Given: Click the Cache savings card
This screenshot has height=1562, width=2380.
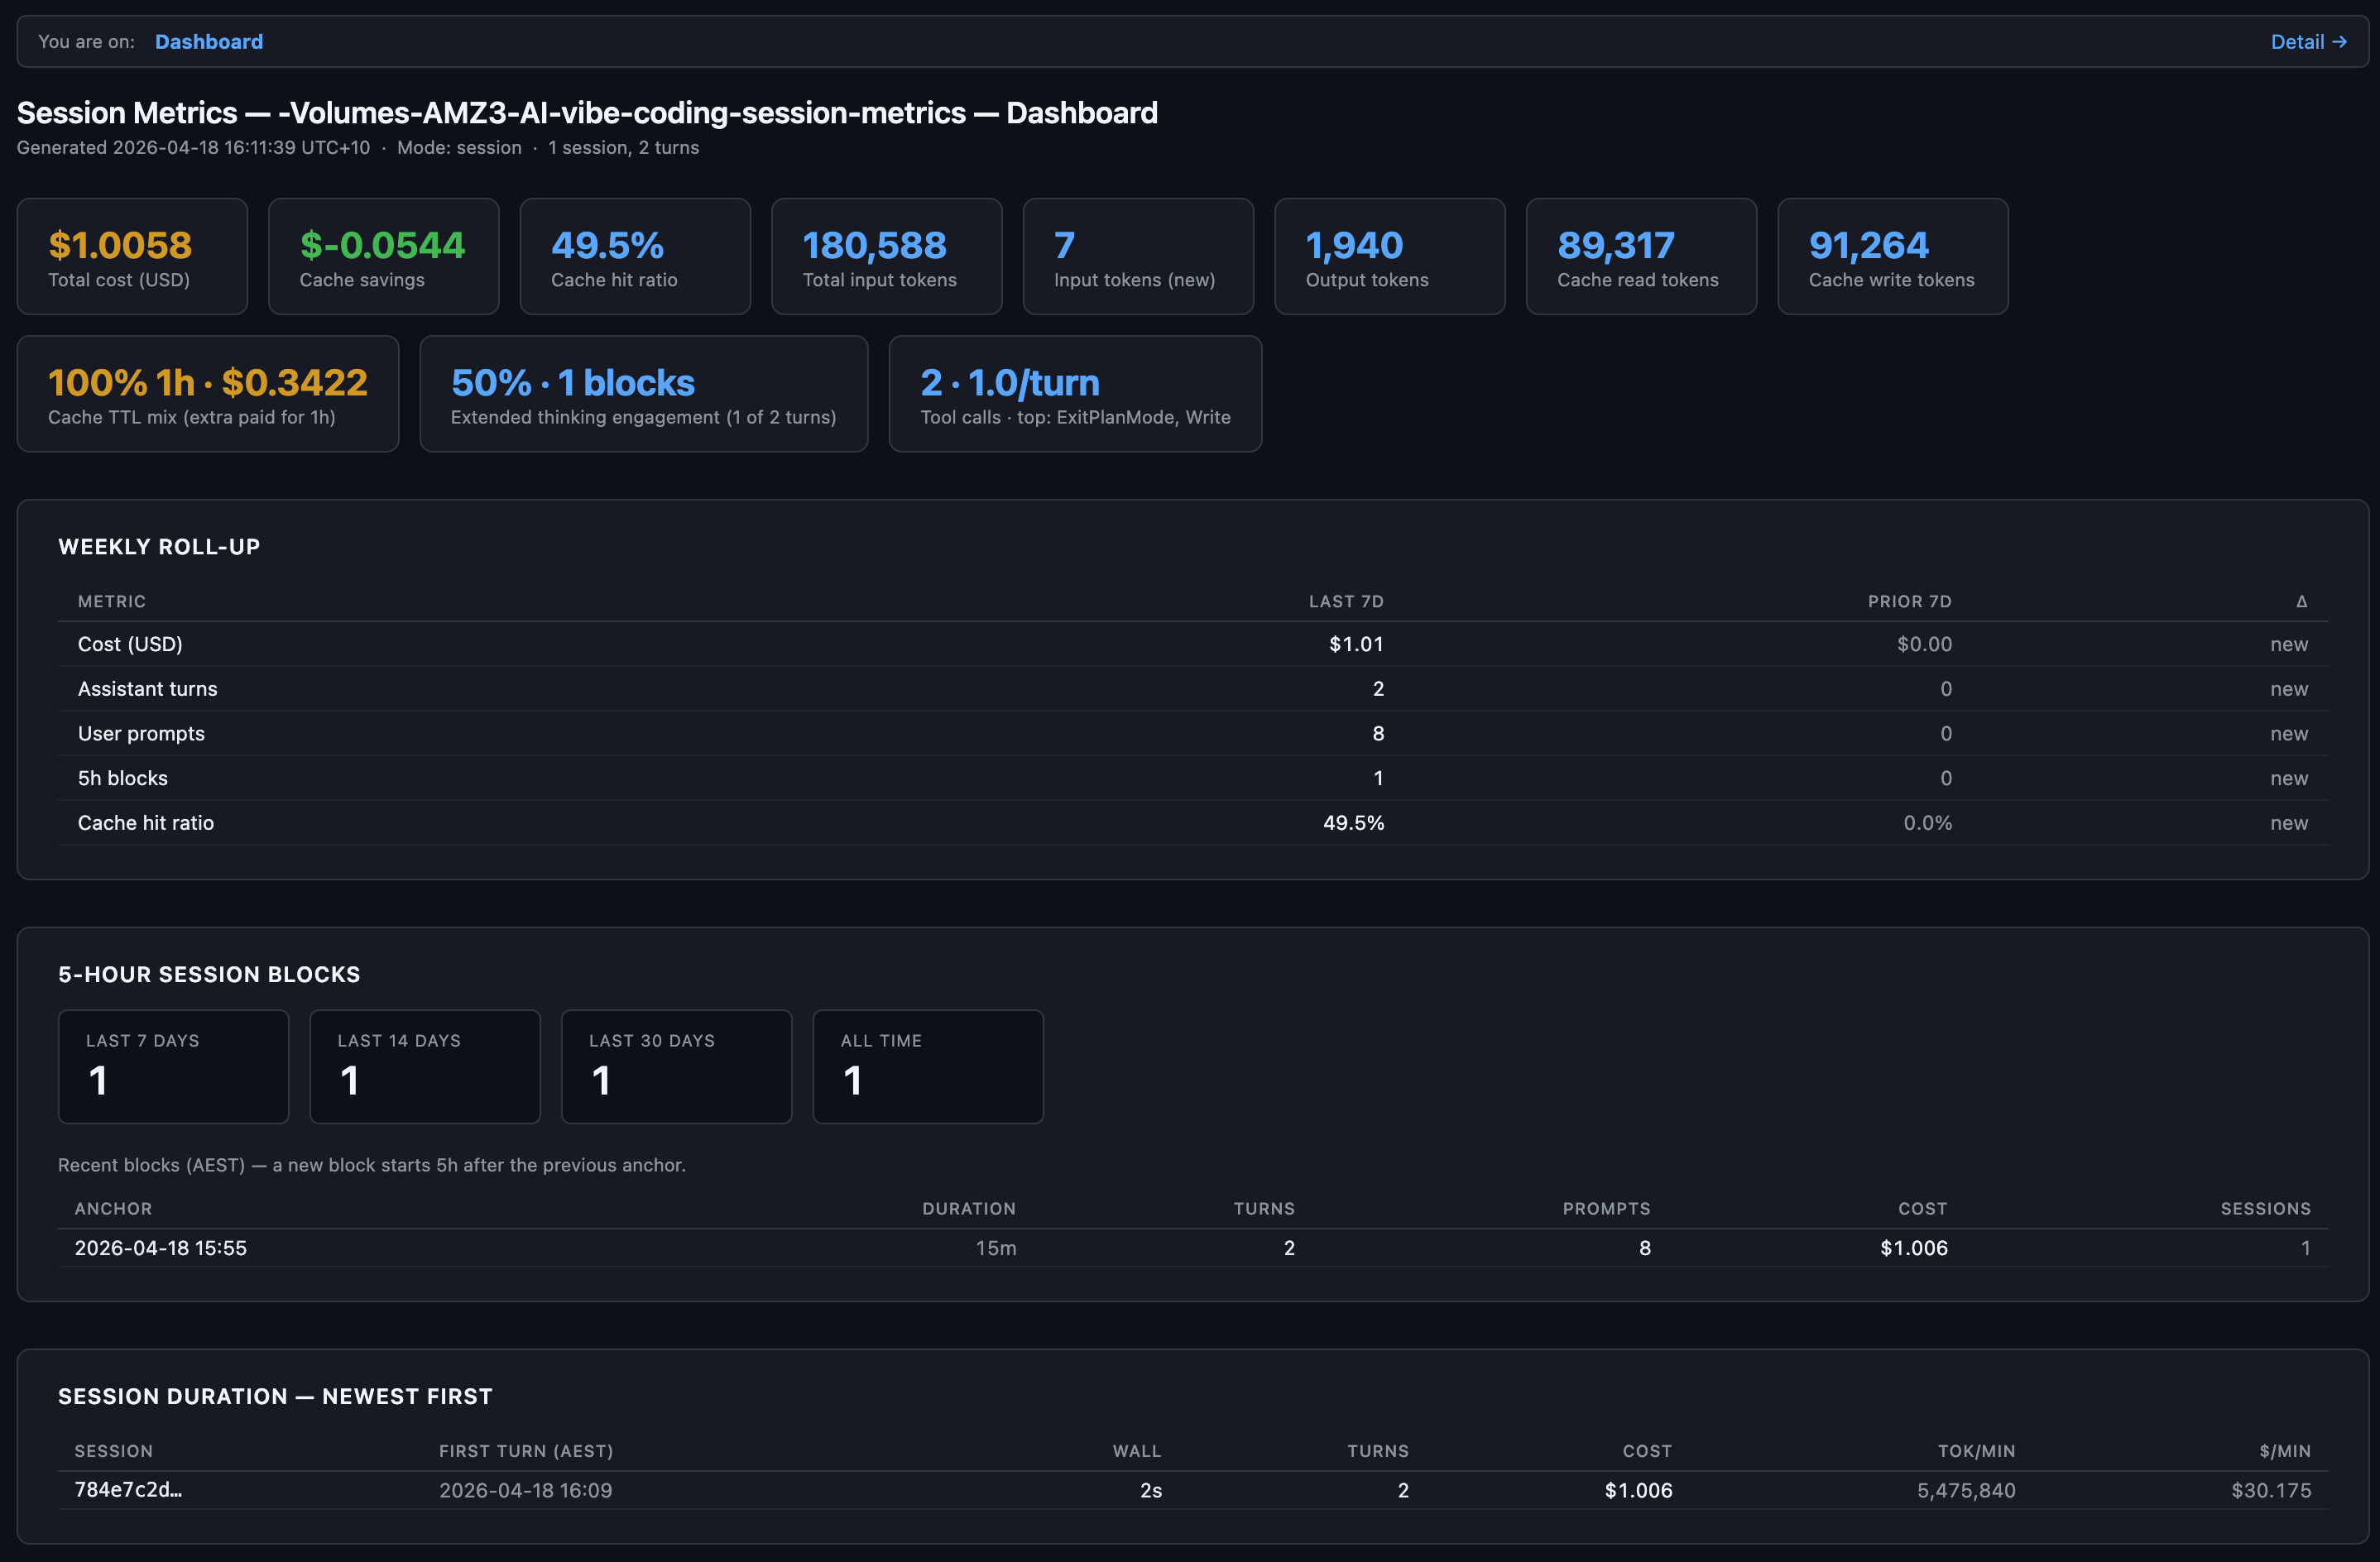Looking at the screenshot, I should pos(383,257).
